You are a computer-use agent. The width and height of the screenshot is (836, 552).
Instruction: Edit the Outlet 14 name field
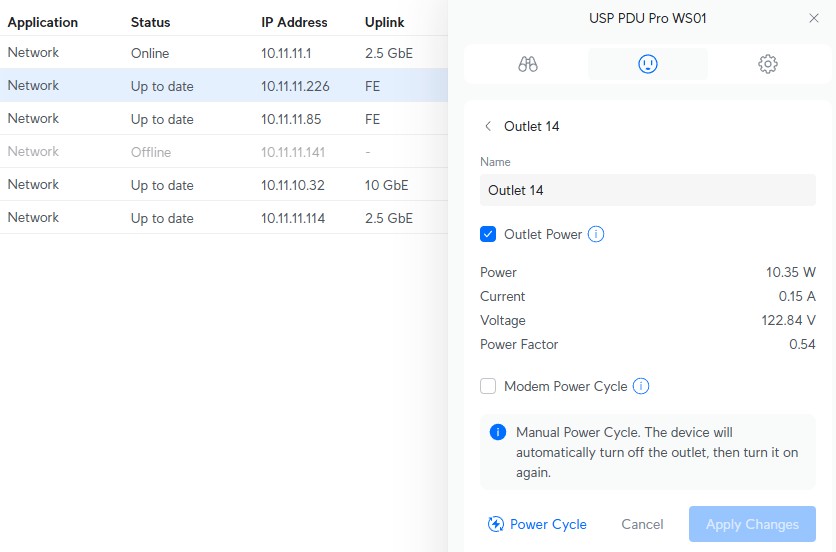coord(648,190)
